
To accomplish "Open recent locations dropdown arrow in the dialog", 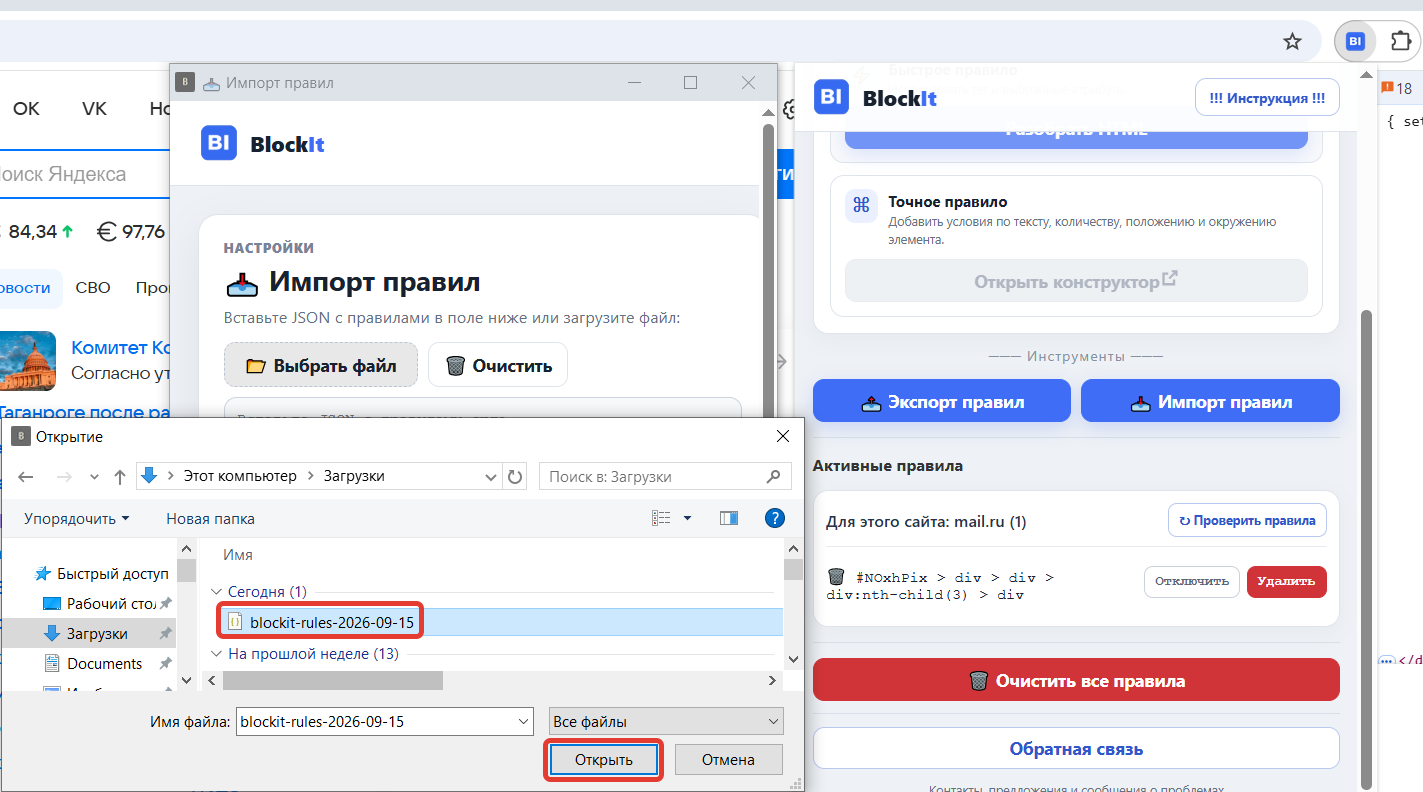I will 93,478.
